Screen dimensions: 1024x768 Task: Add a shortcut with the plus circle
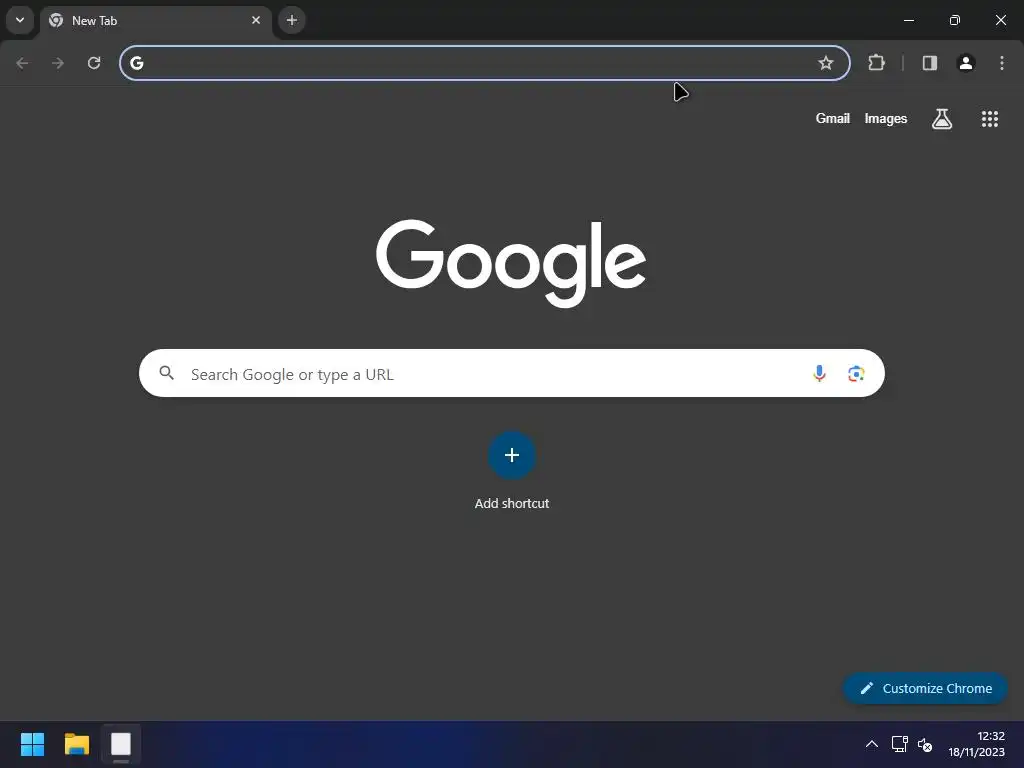click(x=512, y=455)
